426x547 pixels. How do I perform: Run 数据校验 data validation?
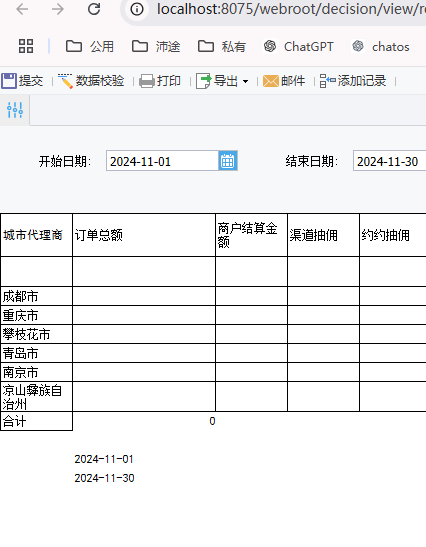91,81
